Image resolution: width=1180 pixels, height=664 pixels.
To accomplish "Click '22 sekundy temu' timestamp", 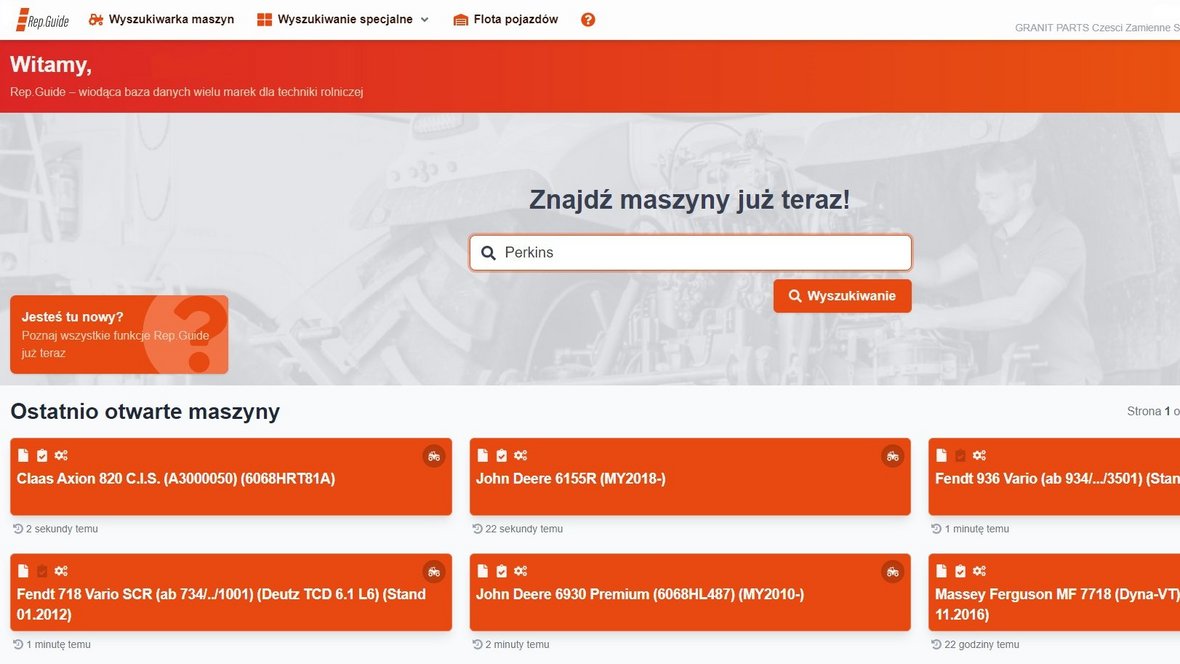I will tap(524, 529).
